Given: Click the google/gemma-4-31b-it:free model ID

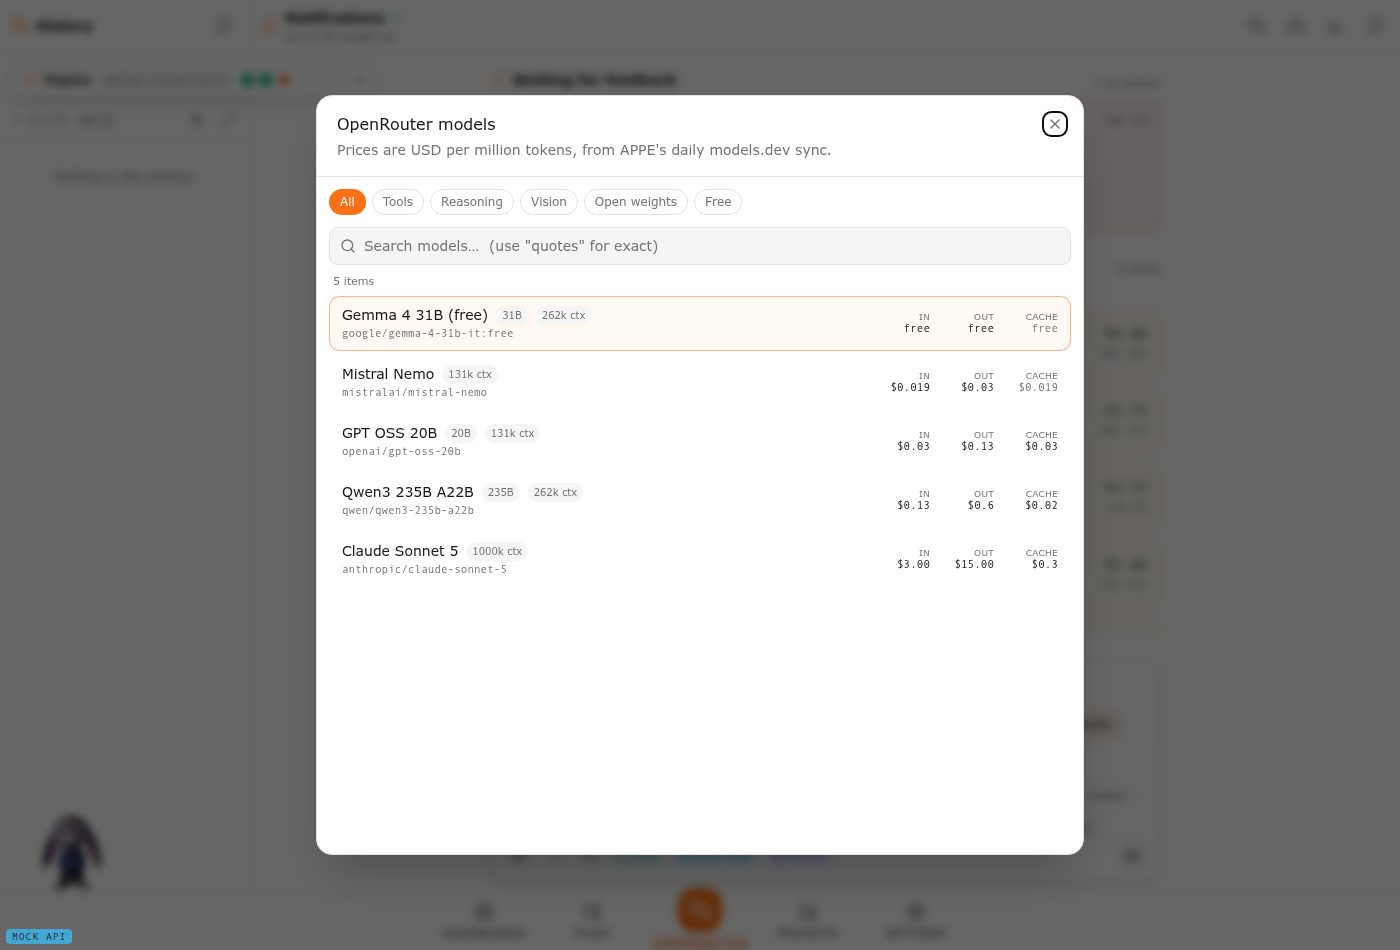Looking at the screenshot, I should 428,334.
